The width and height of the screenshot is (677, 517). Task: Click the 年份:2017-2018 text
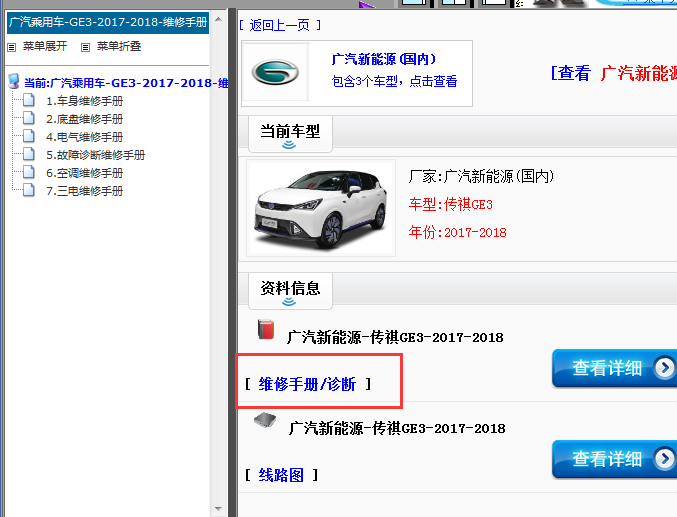tap(458, 232)
